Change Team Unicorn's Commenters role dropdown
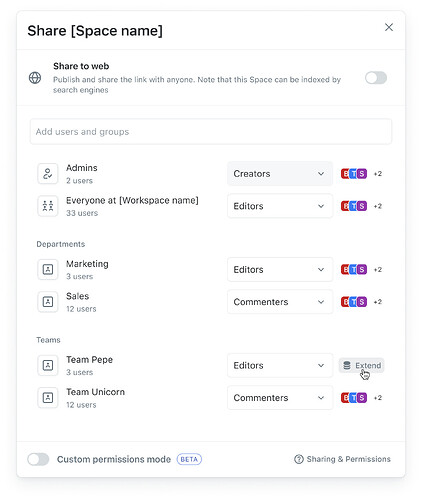This screenshot has height=500, width=422. (280, 398)
